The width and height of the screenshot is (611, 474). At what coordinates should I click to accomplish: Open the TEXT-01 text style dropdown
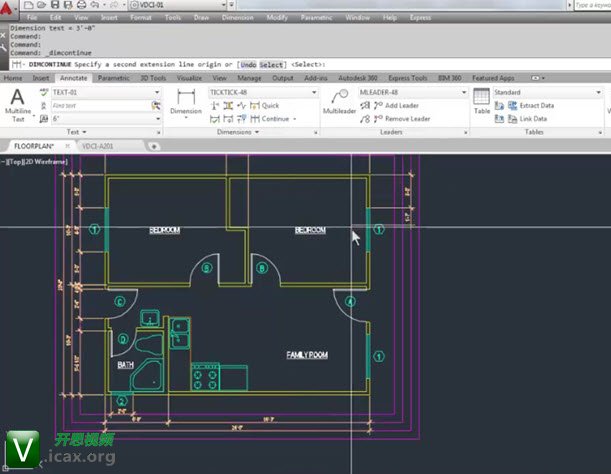[x=157, y=92]
